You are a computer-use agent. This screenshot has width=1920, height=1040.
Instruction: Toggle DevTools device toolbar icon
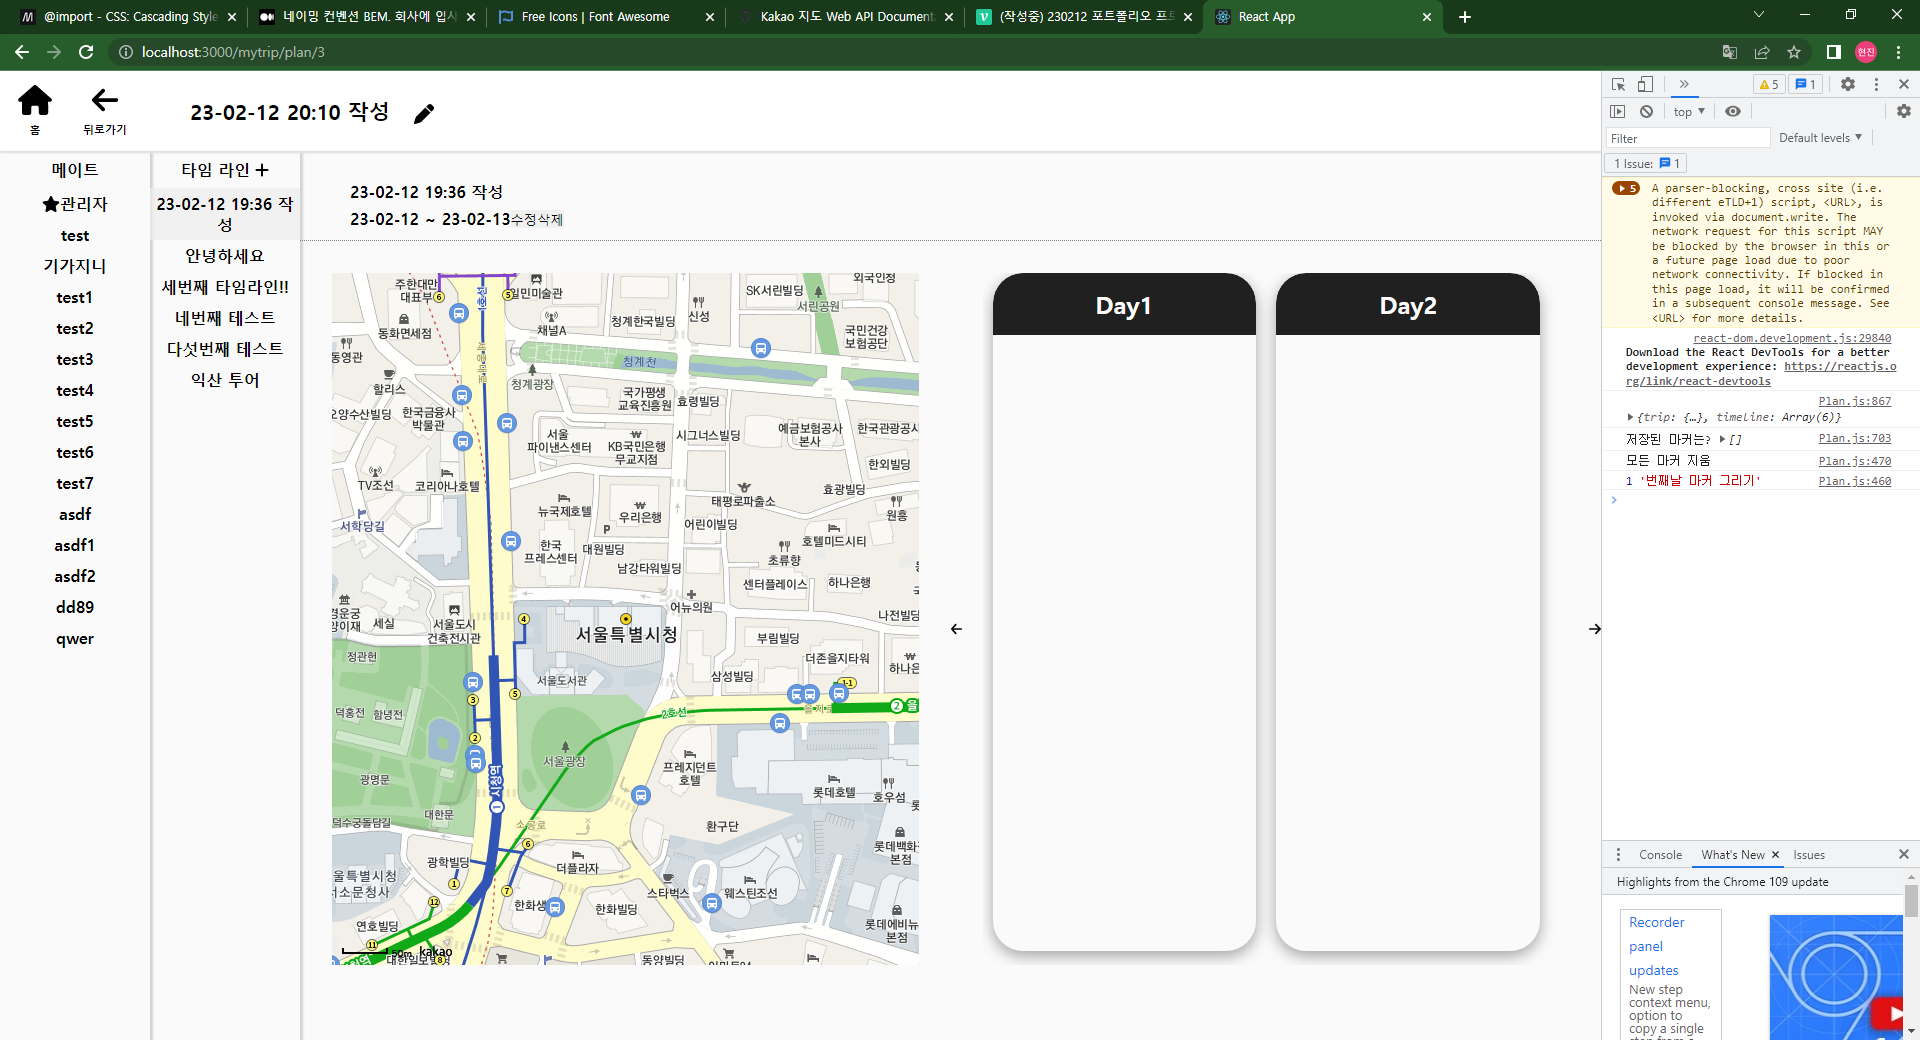click(x=1645, y=84)
